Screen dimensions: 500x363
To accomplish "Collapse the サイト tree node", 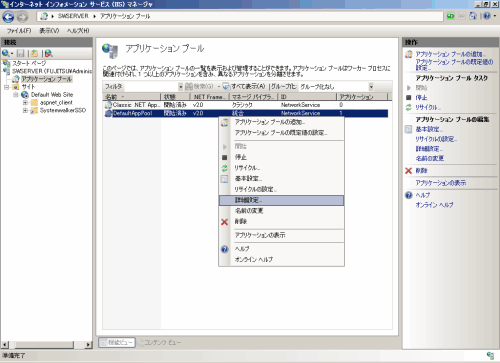I will pos(6,87).
